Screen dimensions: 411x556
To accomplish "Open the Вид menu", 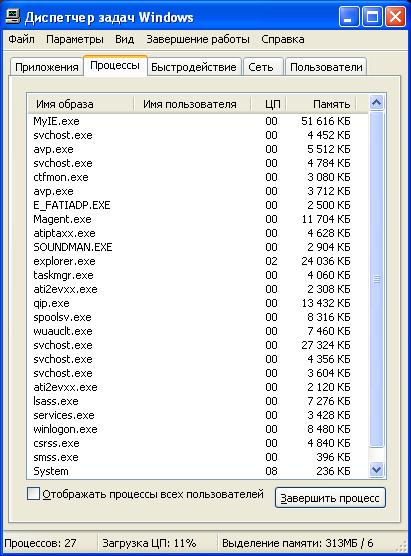I will [x=124, y=39].
